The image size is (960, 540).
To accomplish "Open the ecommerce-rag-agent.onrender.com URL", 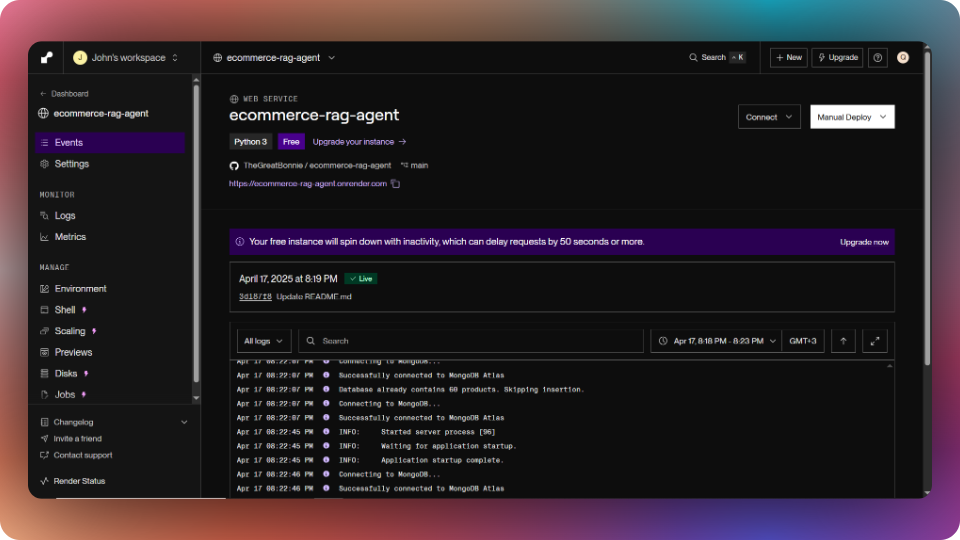I will coord(308,183).
